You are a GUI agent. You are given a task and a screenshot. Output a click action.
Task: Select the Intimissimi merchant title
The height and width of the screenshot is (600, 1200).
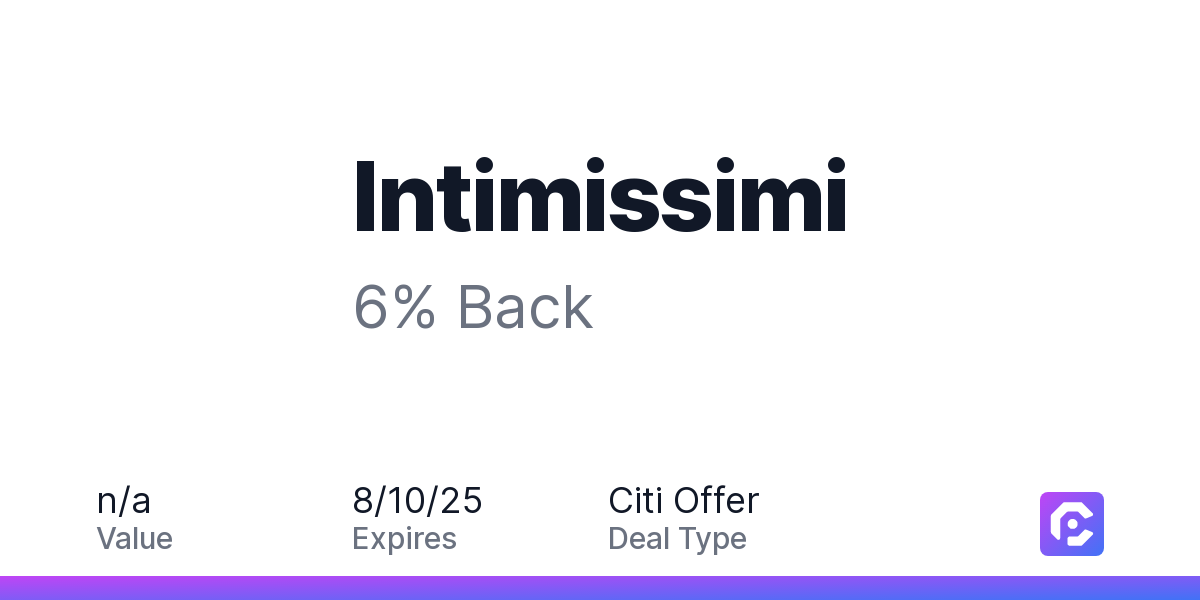600,196
